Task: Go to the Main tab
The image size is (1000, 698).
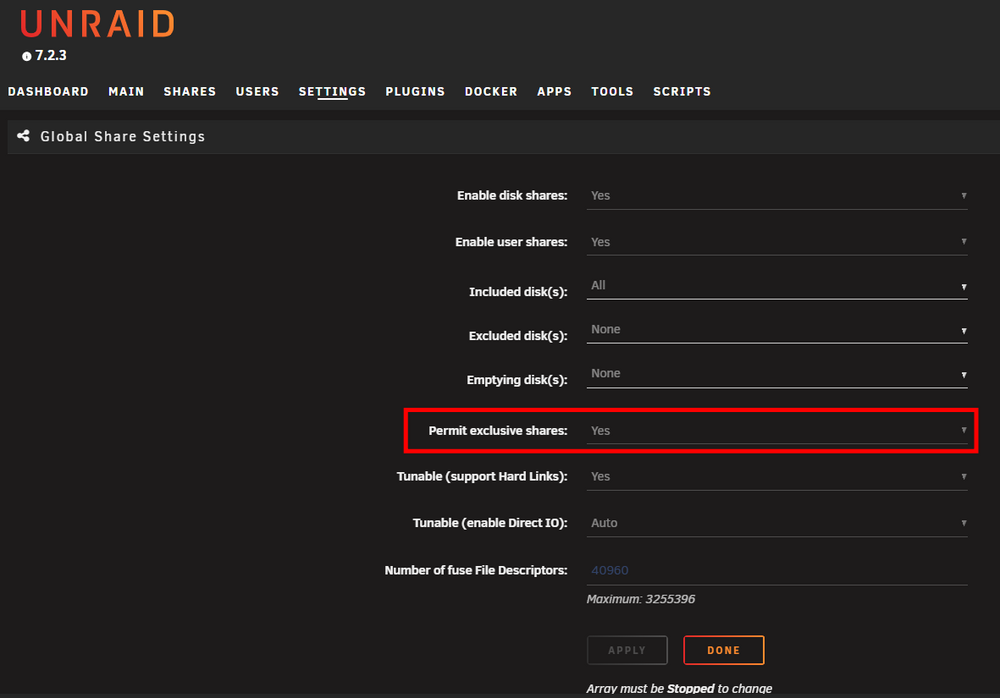Action: pos(126,91)
